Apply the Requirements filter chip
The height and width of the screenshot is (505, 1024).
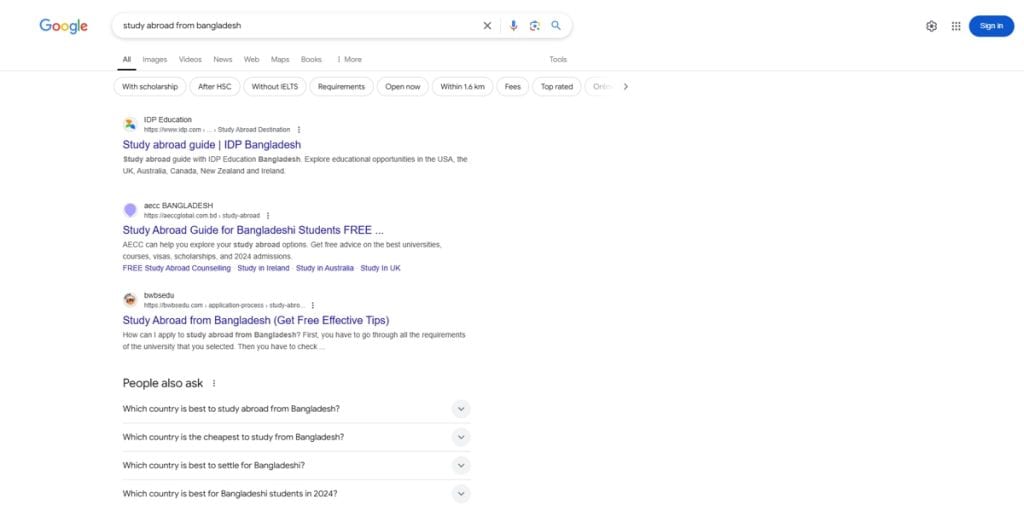[x=342, y=86]
